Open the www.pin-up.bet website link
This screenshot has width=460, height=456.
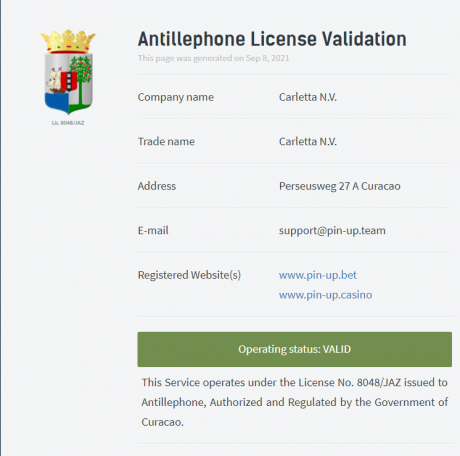[x=318, y=275]
